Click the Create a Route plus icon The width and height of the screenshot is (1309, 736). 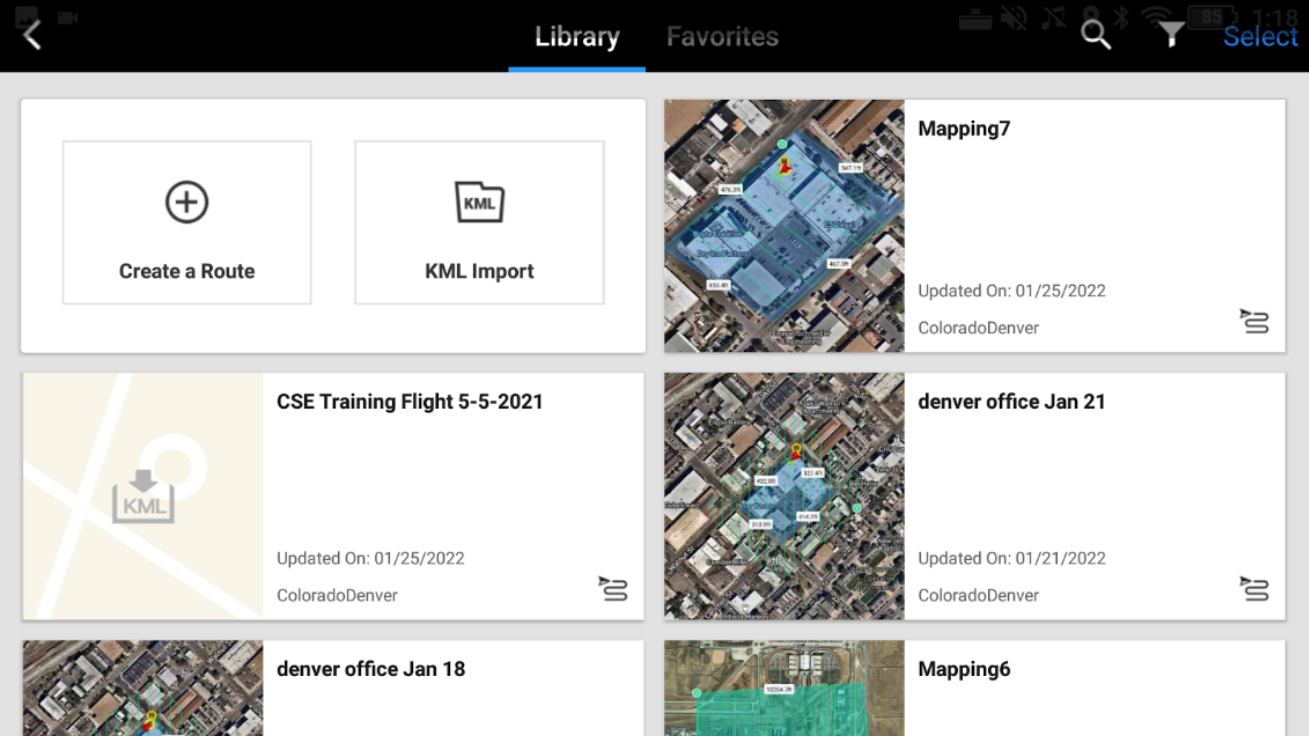(x=187, y=202)
